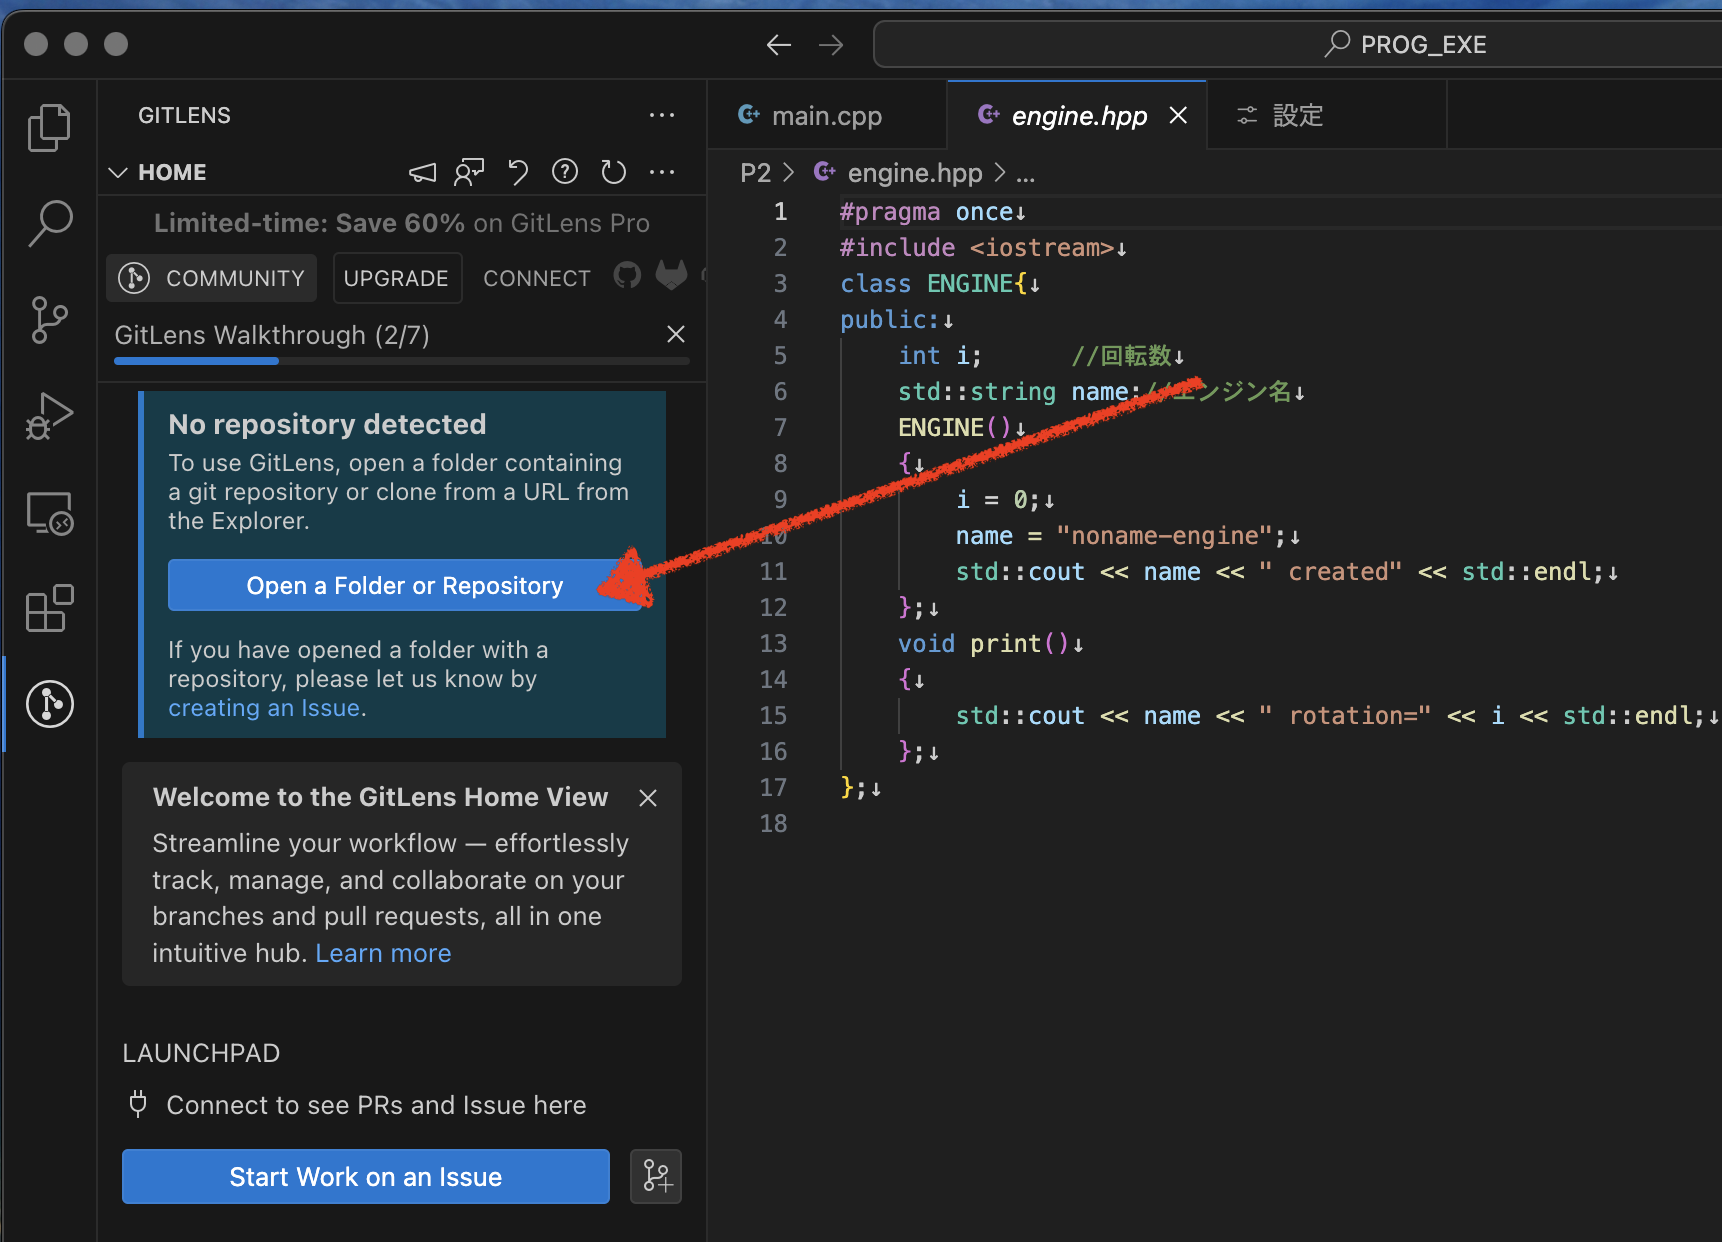
Task: Open the Explorer view in activity bar
Action: (49, 128)
